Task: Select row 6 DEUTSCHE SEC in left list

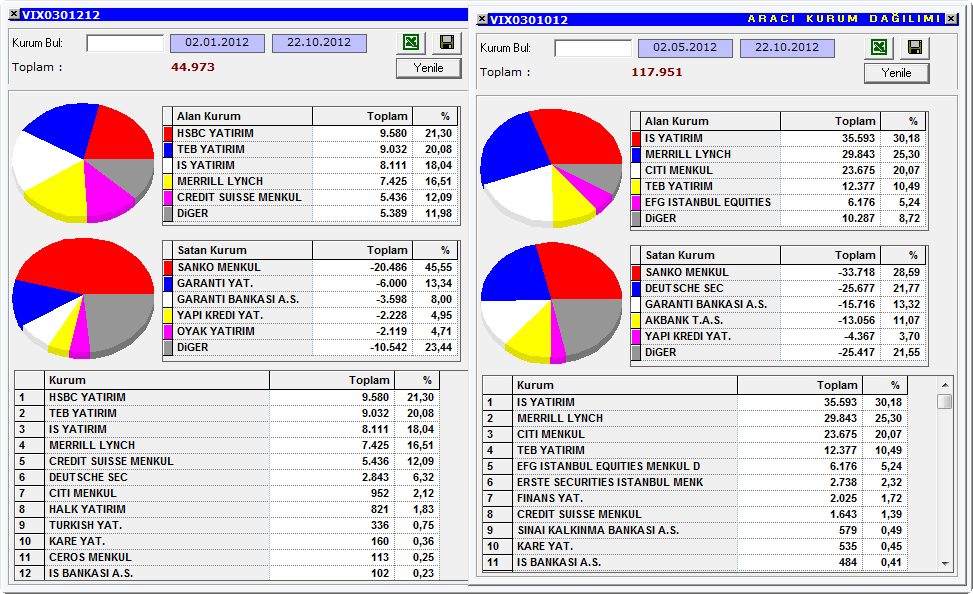Action: tap(226, 477)
